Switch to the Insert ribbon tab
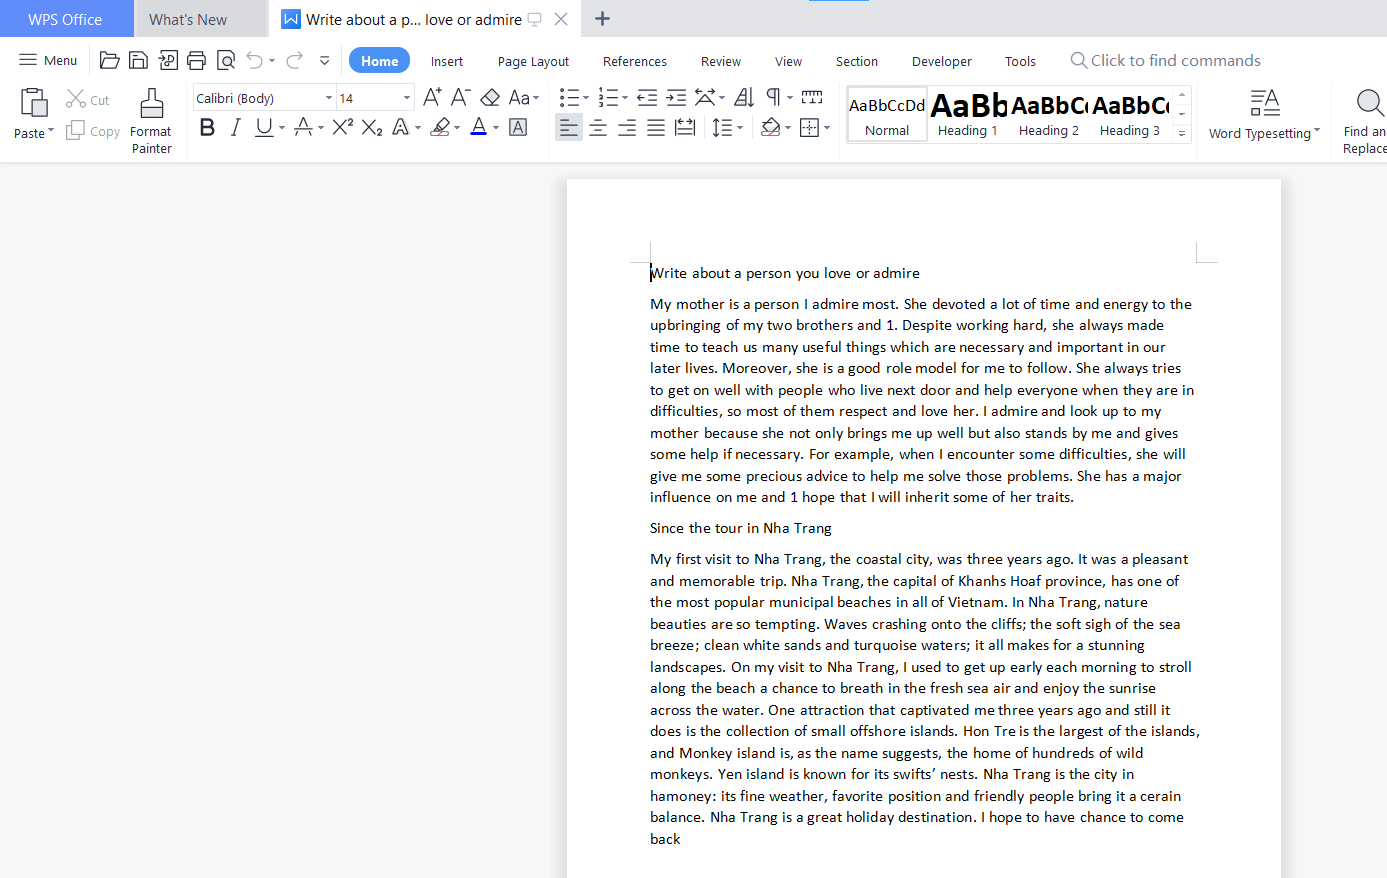This screenshot has height=878, width=1387. [x=446, y=61]
